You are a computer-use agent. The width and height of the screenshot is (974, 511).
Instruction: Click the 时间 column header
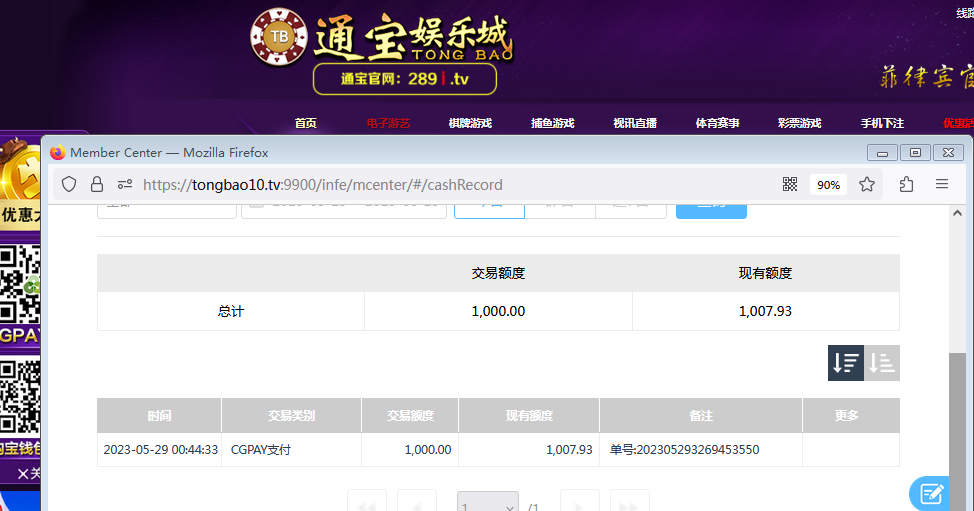[x=159, y=415]
